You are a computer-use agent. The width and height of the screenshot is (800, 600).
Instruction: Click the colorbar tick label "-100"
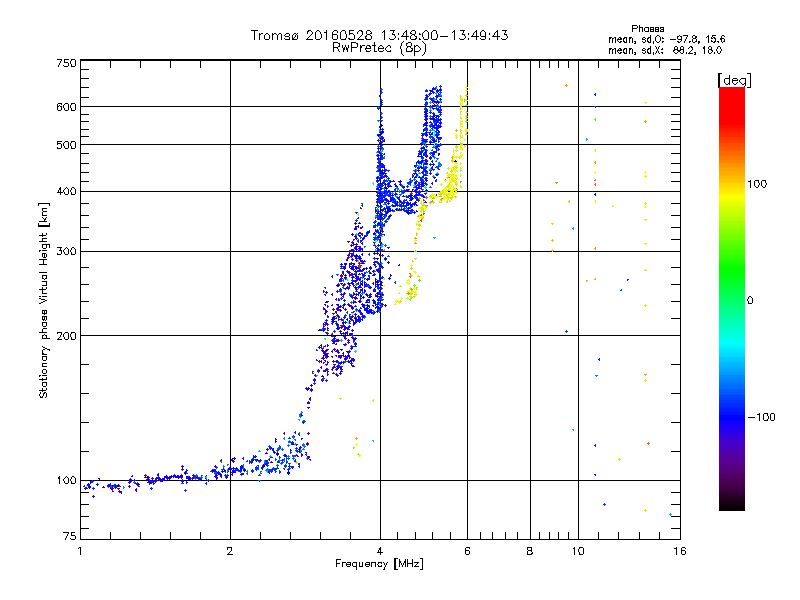click(x=762, y=417)
